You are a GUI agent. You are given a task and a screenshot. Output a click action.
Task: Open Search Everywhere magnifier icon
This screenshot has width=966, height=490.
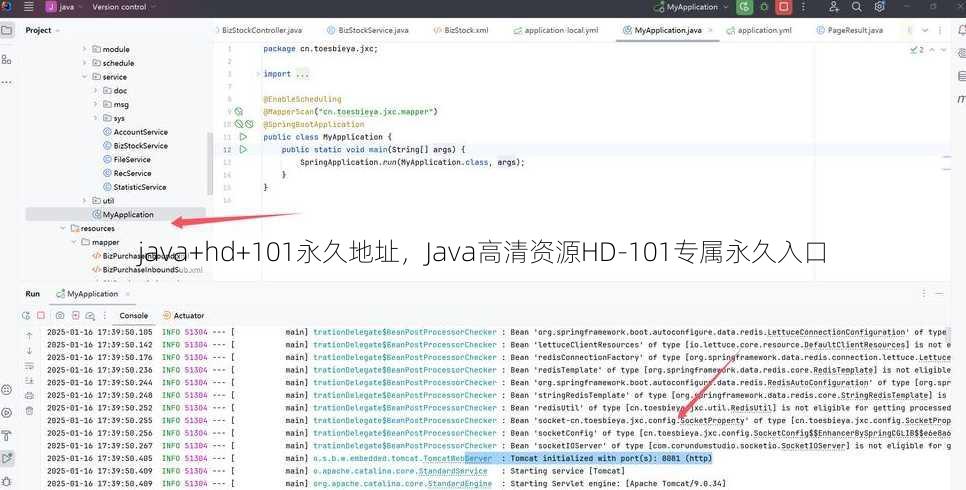pyautogui.click(x=856, y=7)
